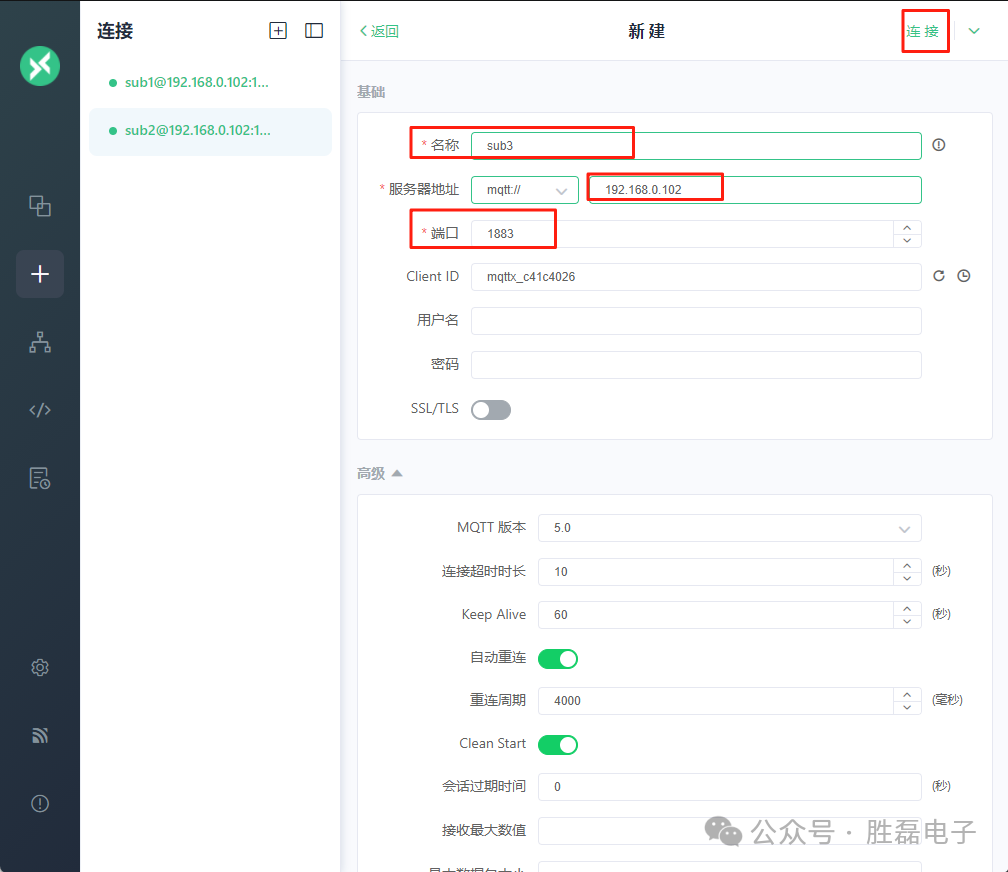Open the mqtt:// protocol dropdown
This screenshot has width=1008, height=872.
(x=525, y=190)
